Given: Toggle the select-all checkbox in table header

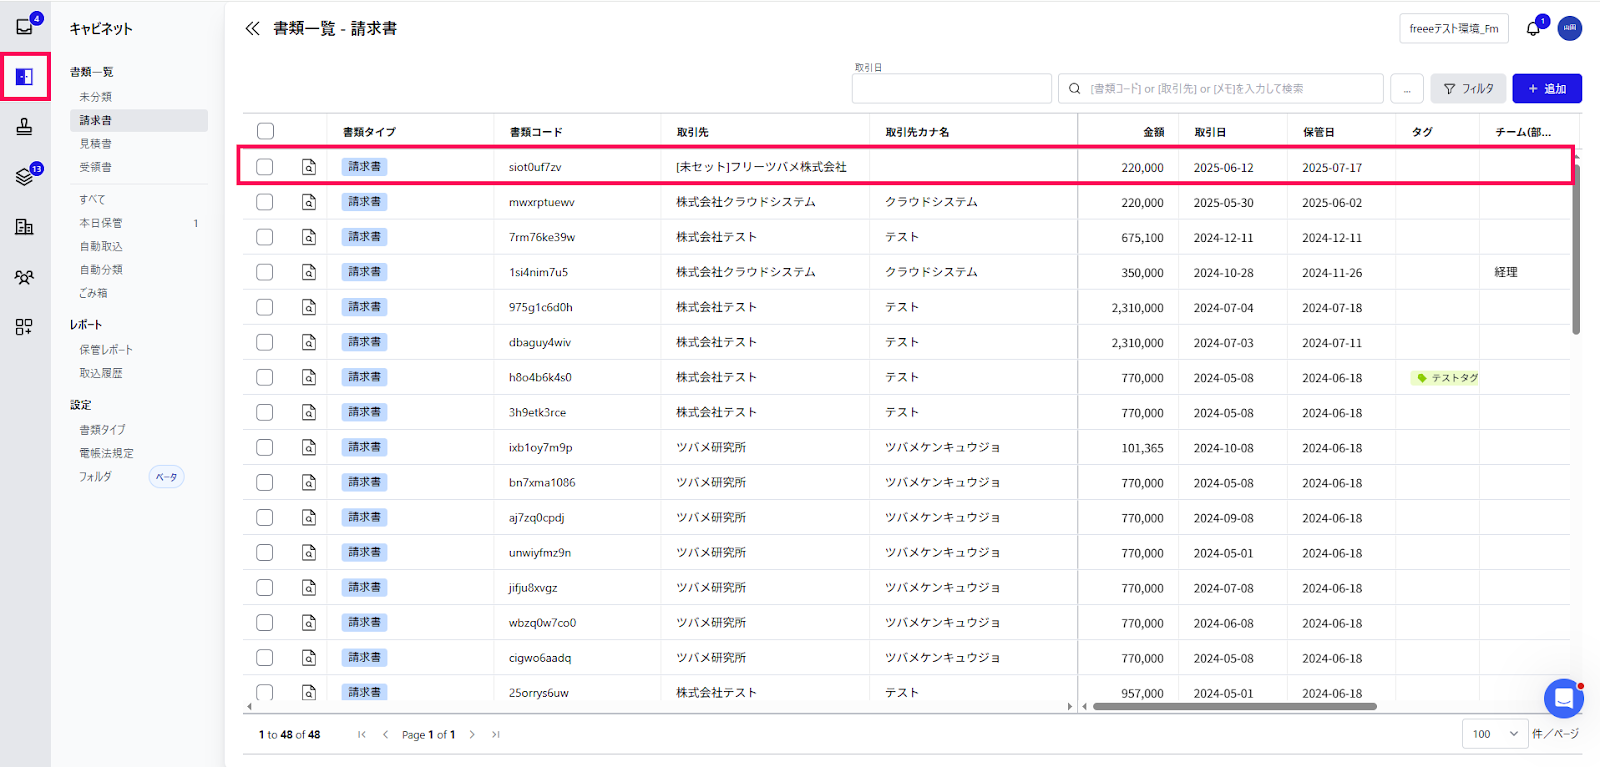Looking at the screenshot, I should point(265,131).
